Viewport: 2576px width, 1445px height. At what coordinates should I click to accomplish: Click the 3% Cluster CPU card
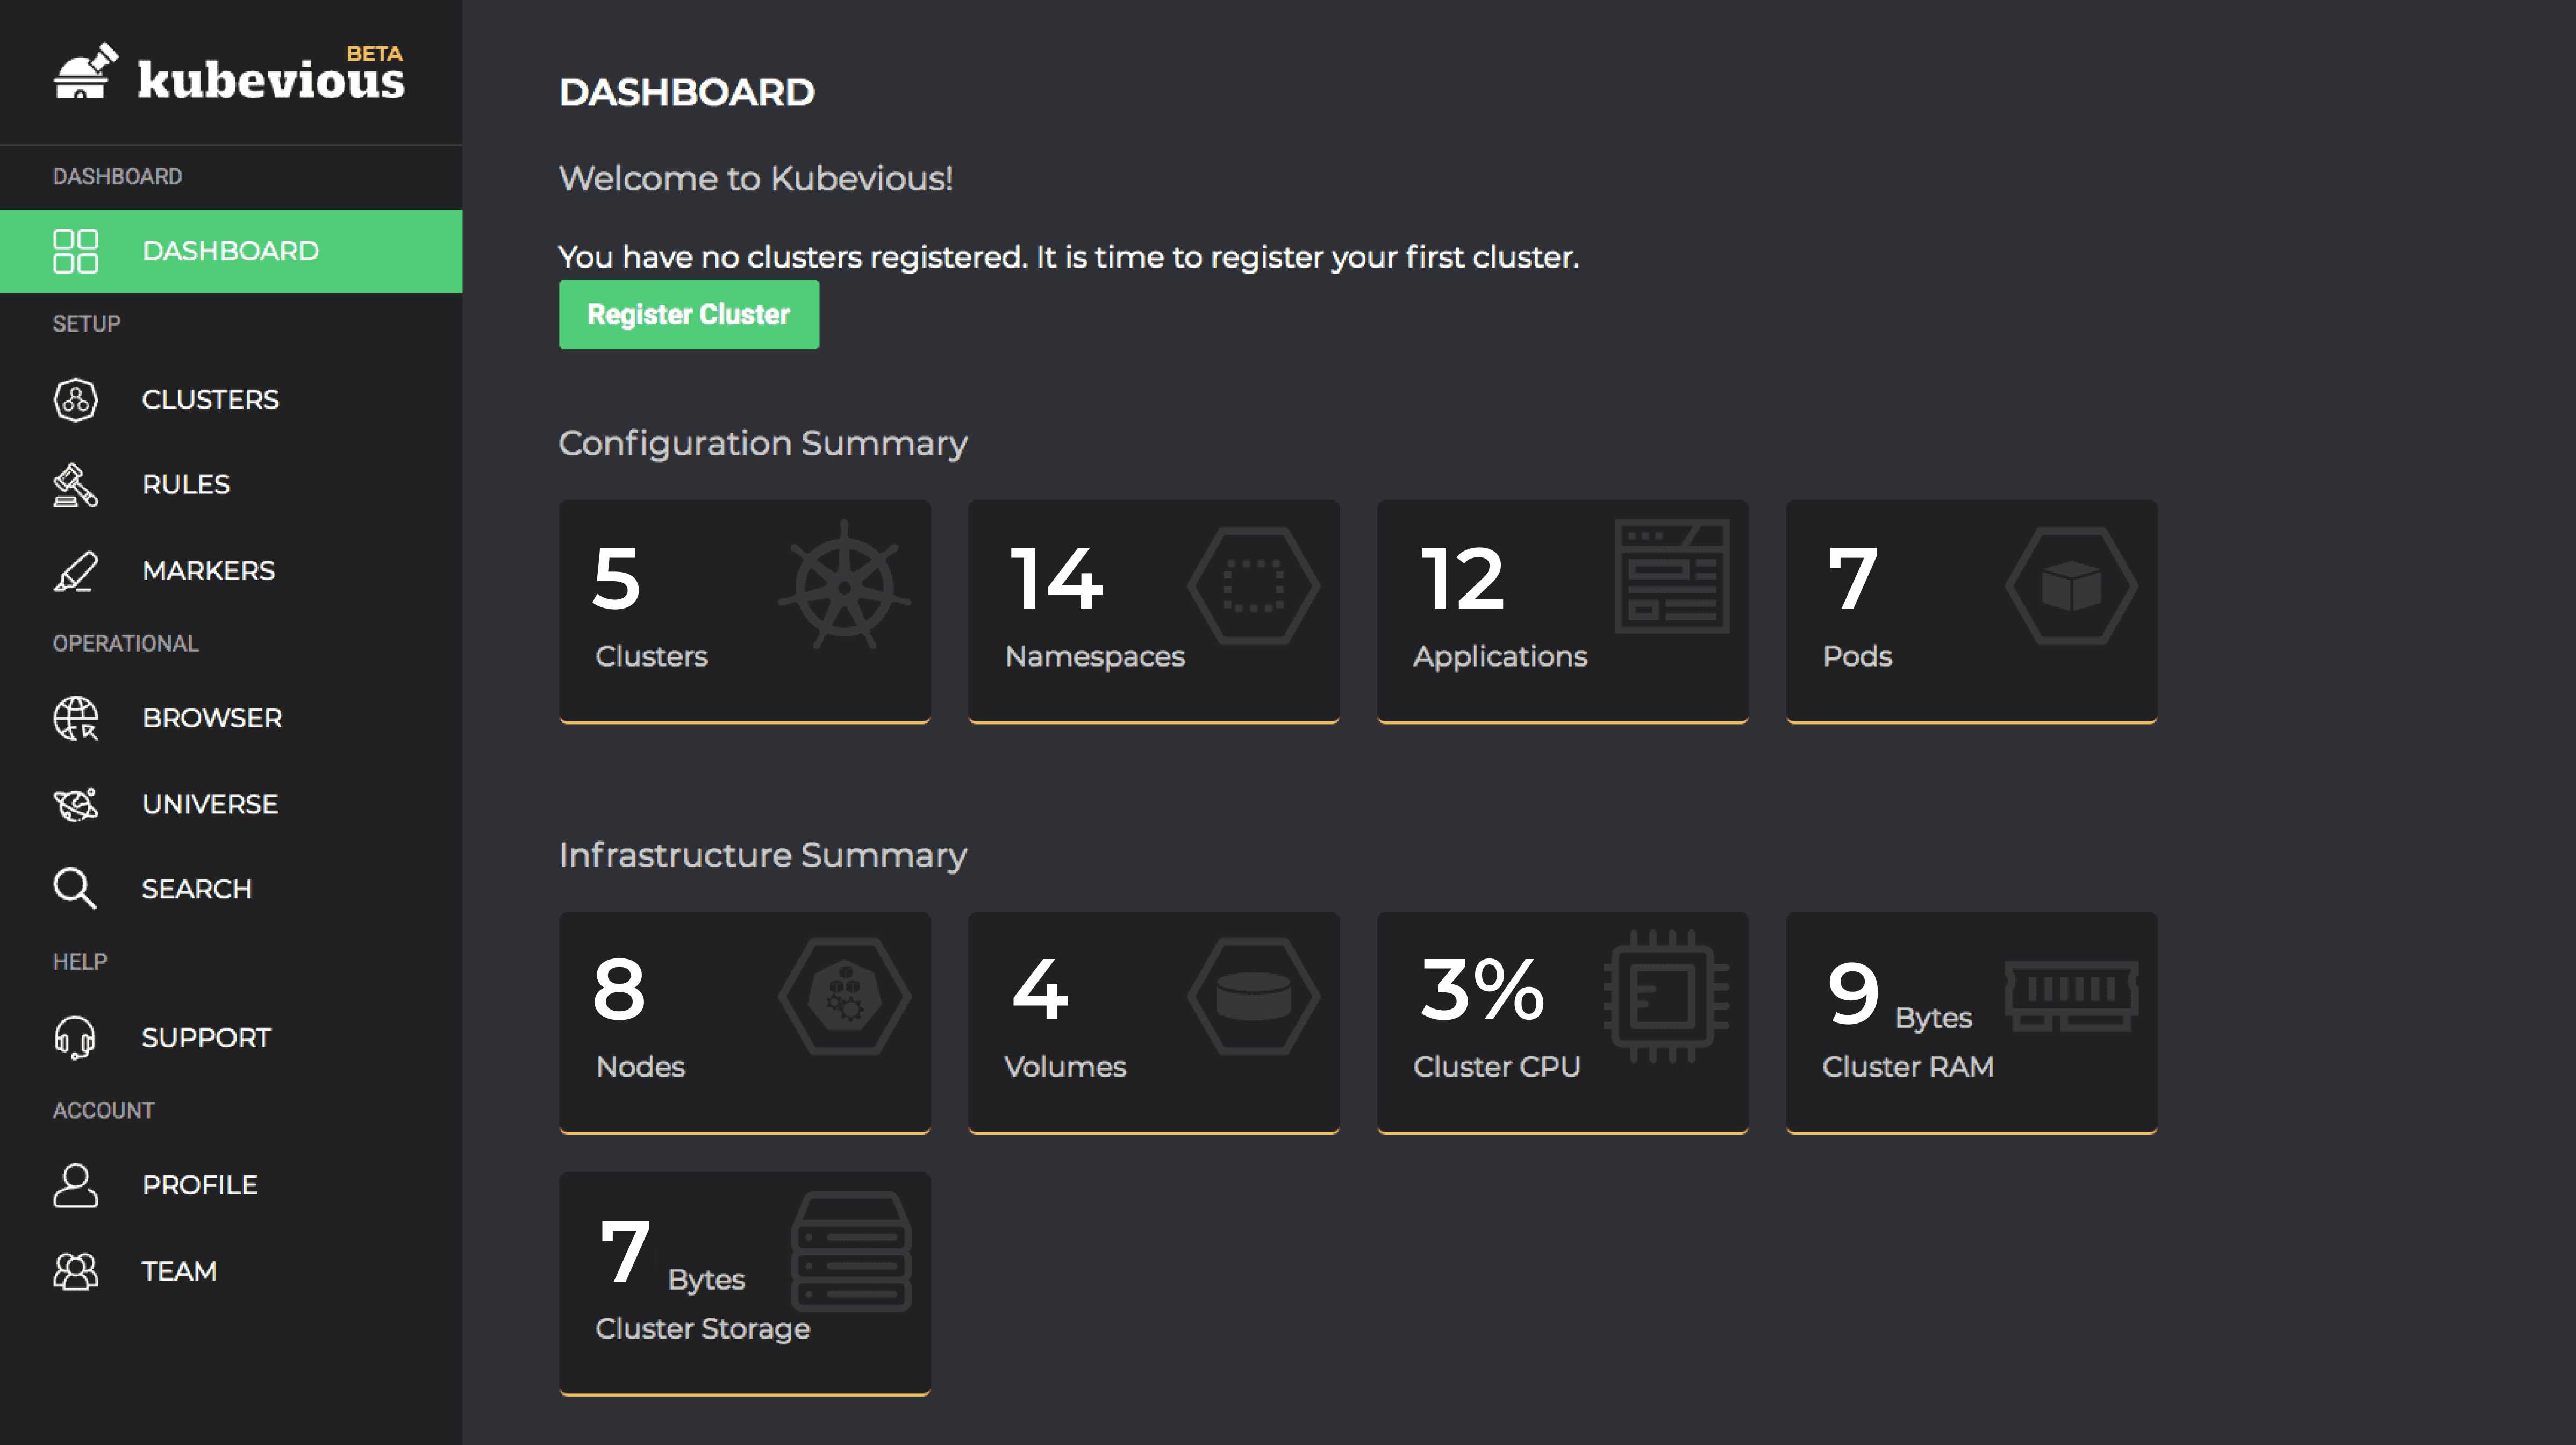tap(1562, 1021)
